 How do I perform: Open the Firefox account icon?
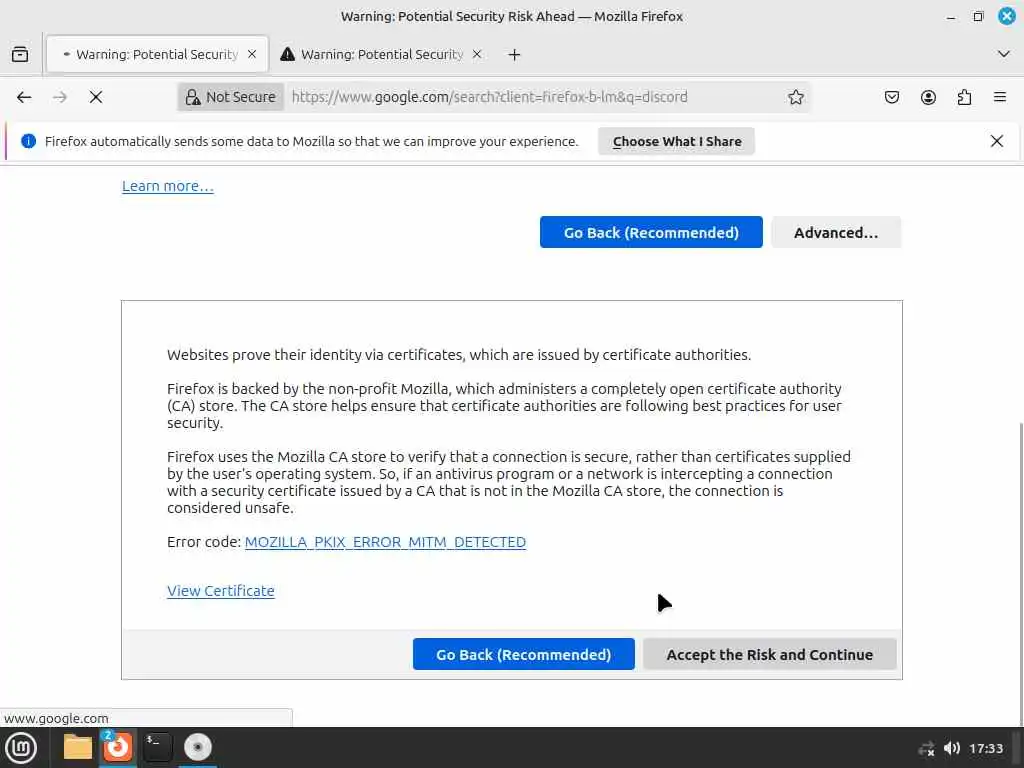(x=928, y=97)
